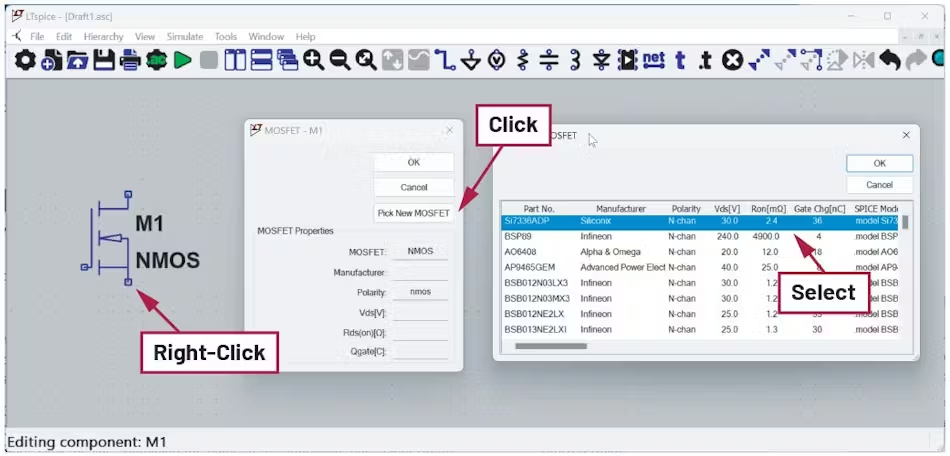Image resolution: width=950 pixels, height=456 pixels.
Task: Open the settings gear in the toolbar
Action: tap(25, 60)
